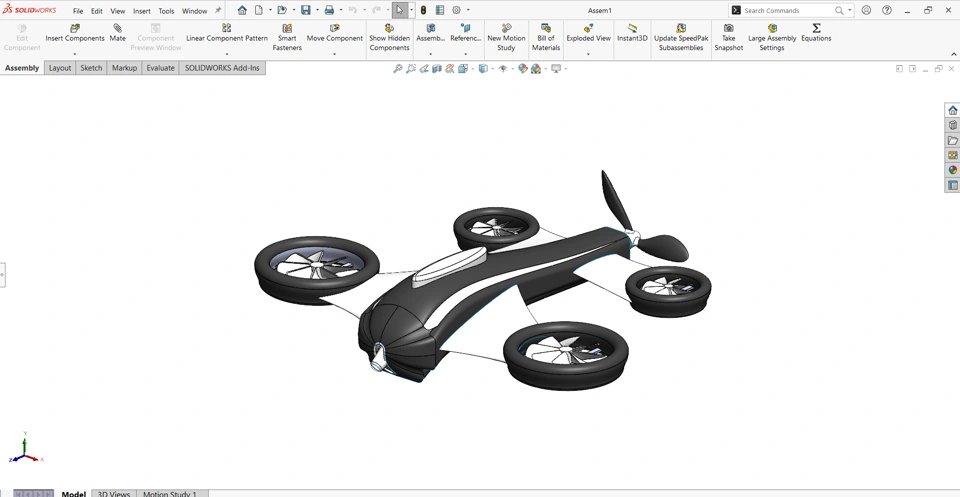Toggle Hide/Show Items eye icon
This screenshot has width=960, height=497.
pos(503,69)
